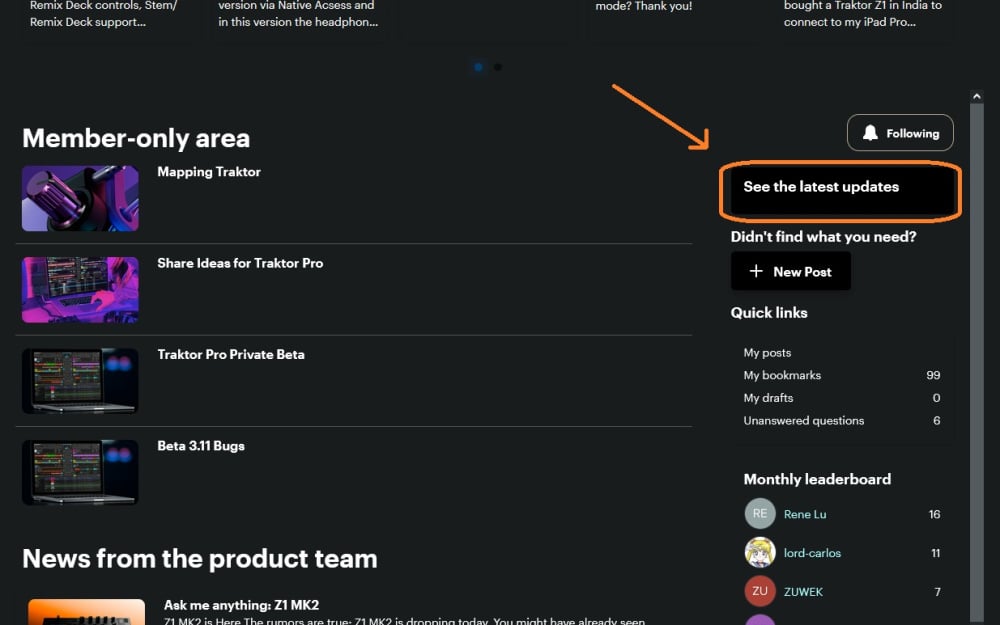The width and height of the screenshot is (1000, 625).
Task: Click Mapping Traktor thumbnail image
Action: tap(80, 198)
